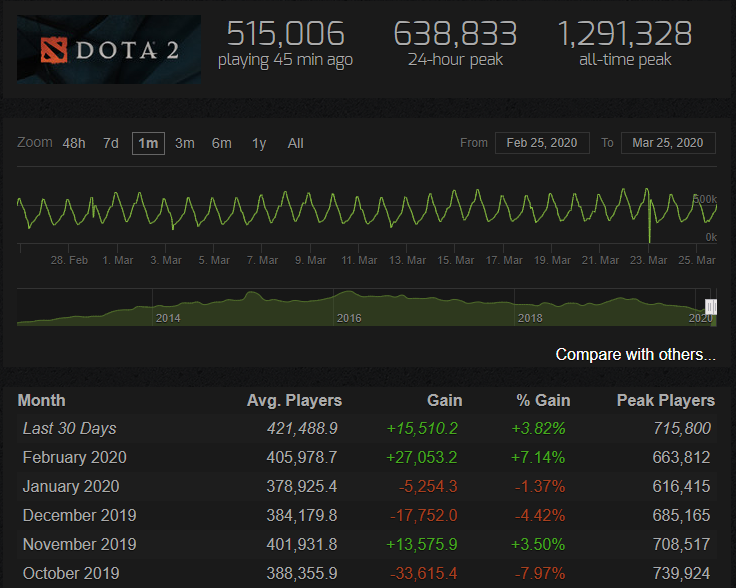Click the +7.14% gain percentage
The image size is (736, 588).
(x=538, y=458)
